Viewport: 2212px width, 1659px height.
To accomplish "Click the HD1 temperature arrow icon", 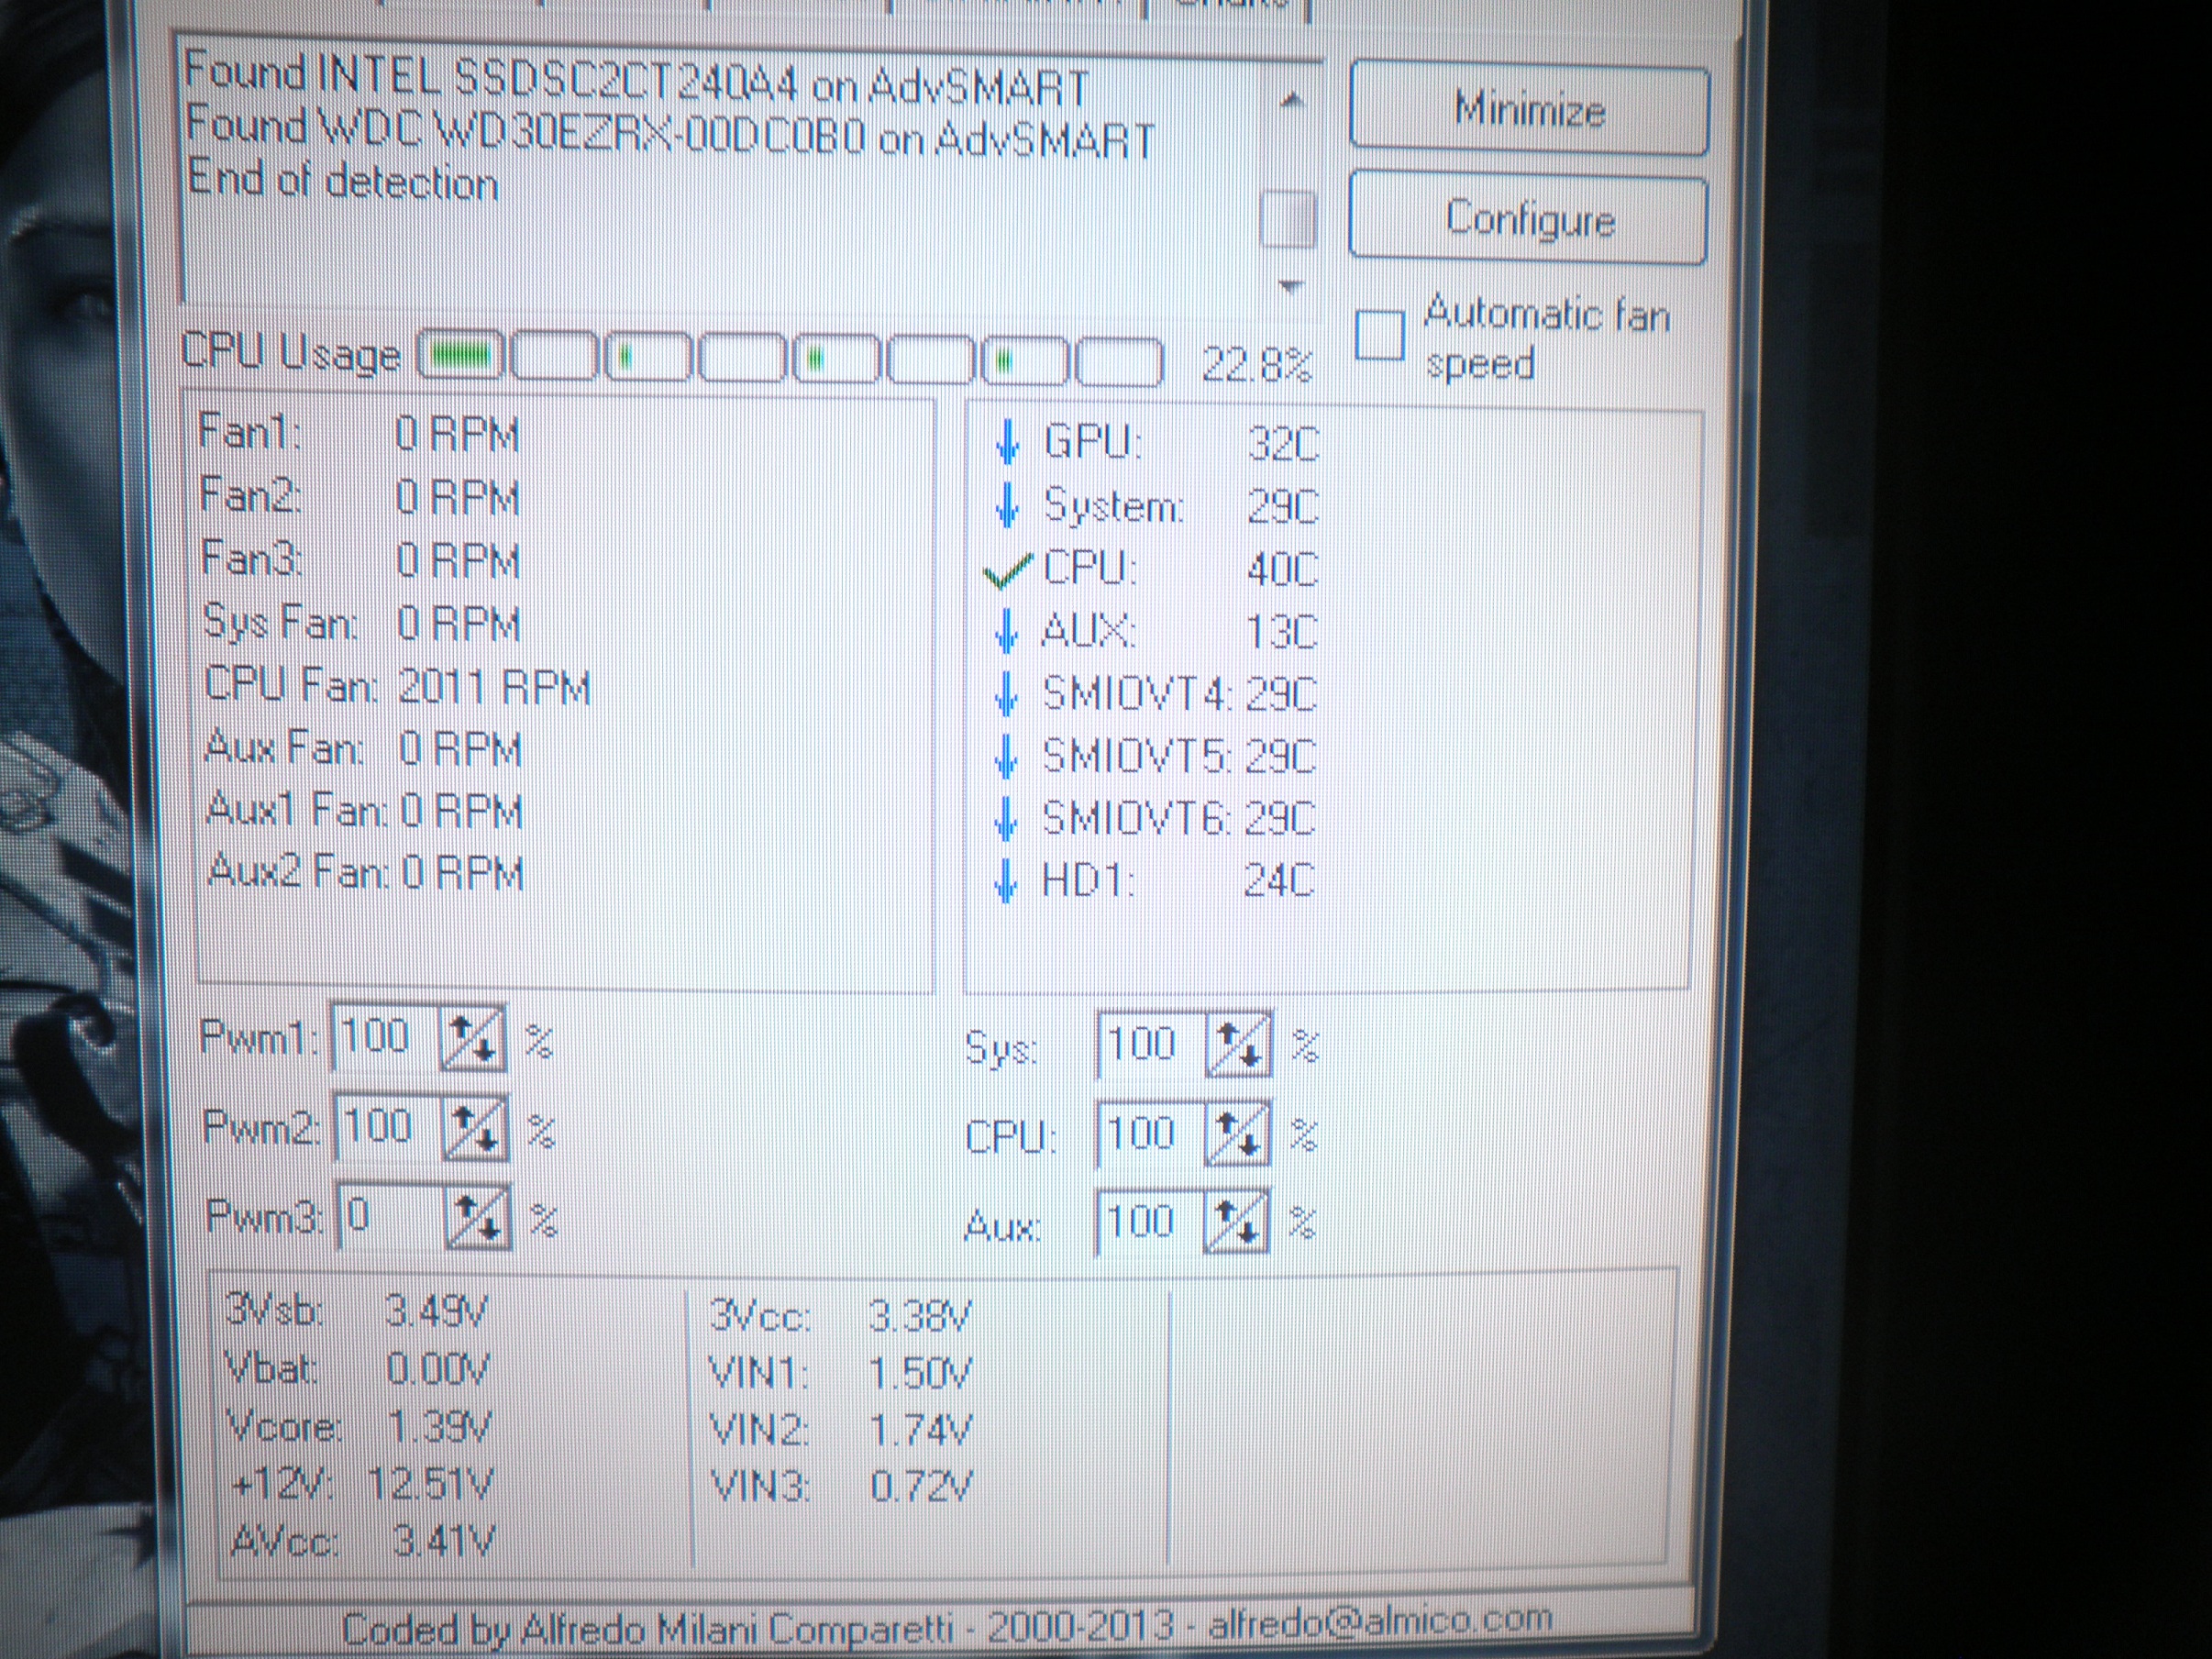I will (x=1007, y=881).
